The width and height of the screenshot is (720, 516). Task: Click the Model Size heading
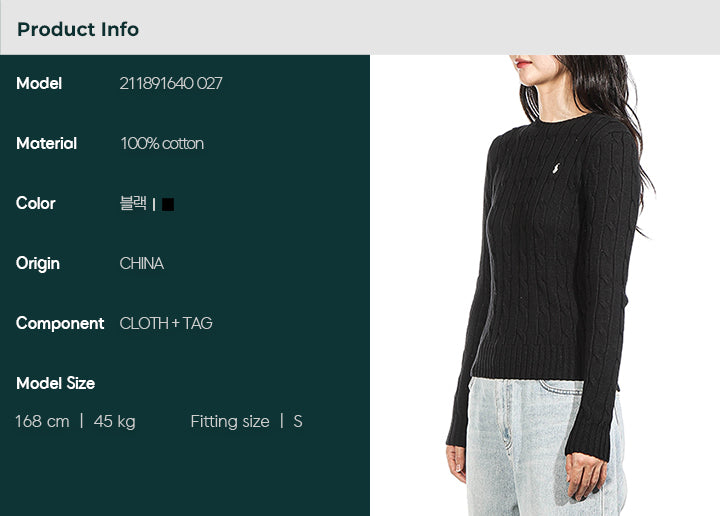coord(56,383)
